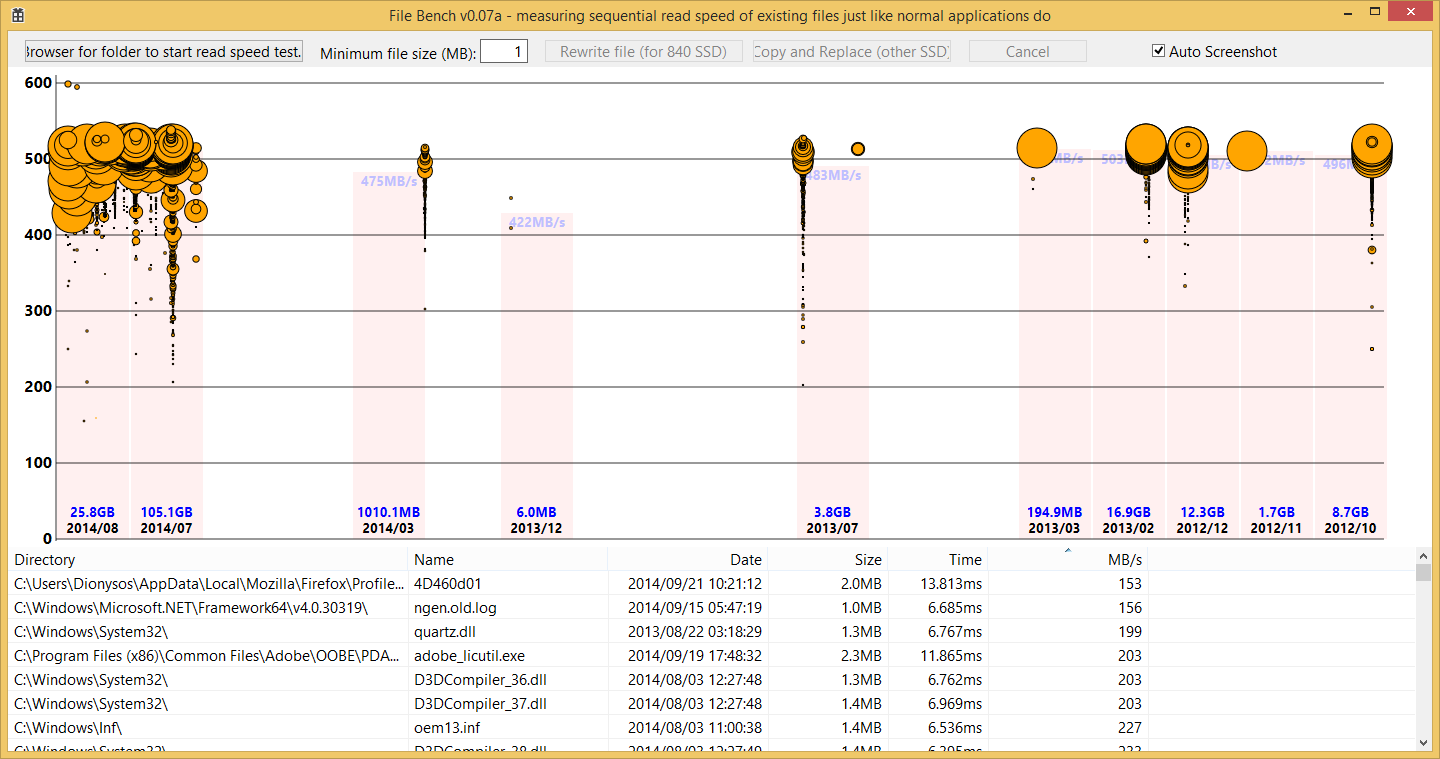Screen dimensions: 1440x759
Task: Select the 2013/12 chart column showing 422MB/s
Action: click(537, 376)
